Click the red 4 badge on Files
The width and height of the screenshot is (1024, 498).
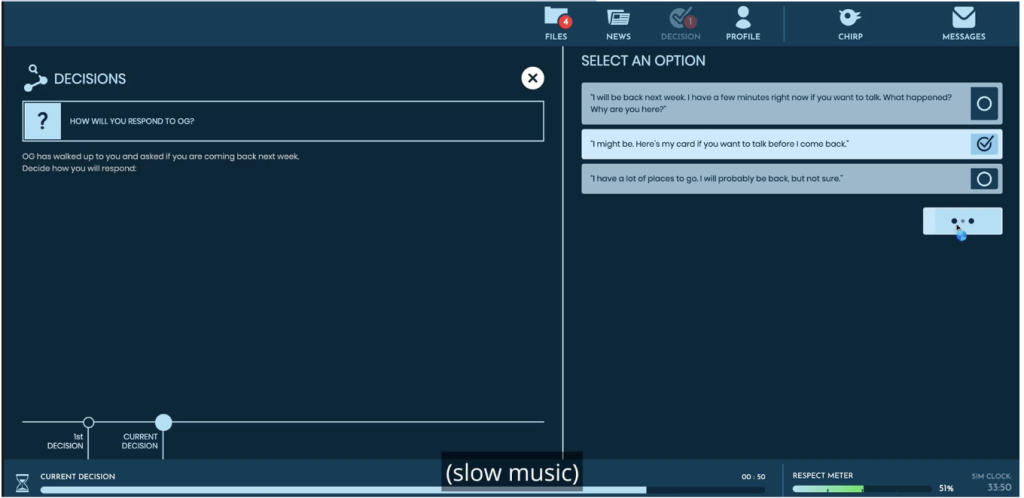(566, 22)
